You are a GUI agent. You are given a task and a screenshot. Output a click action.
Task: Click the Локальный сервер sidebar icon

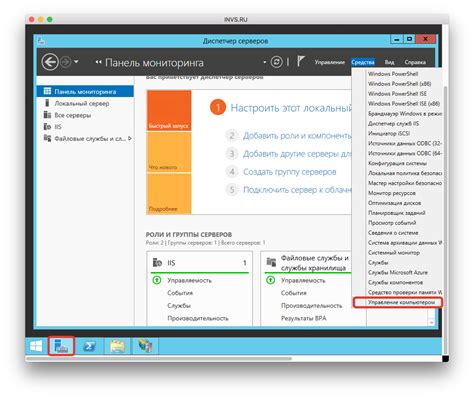point(47,103)
